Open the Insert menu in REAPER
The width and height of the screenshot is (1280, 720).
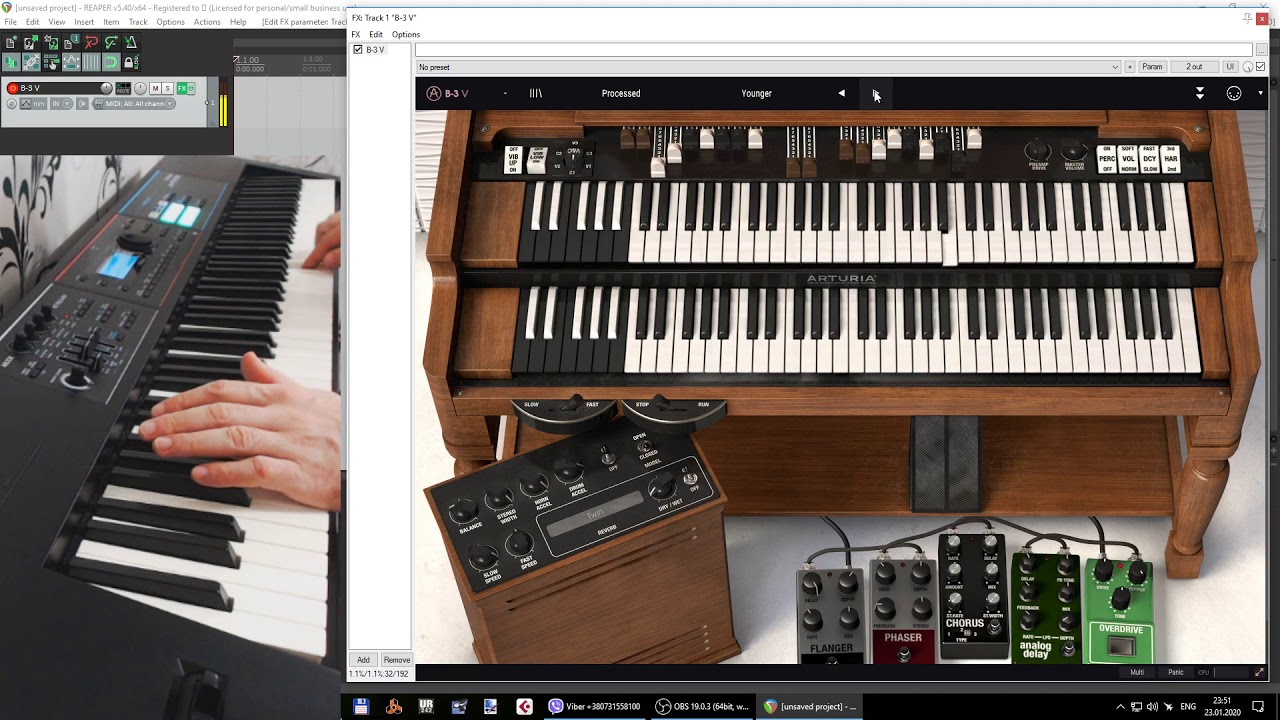coord(84,21)
